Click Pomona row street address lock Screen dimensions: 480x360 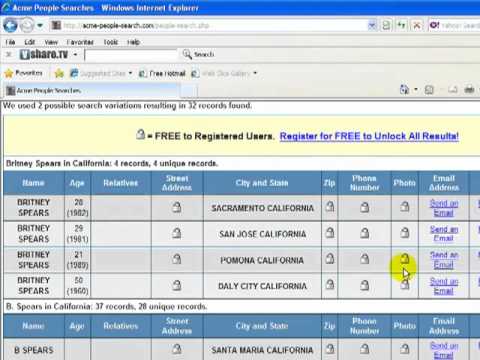click(177, 259)
